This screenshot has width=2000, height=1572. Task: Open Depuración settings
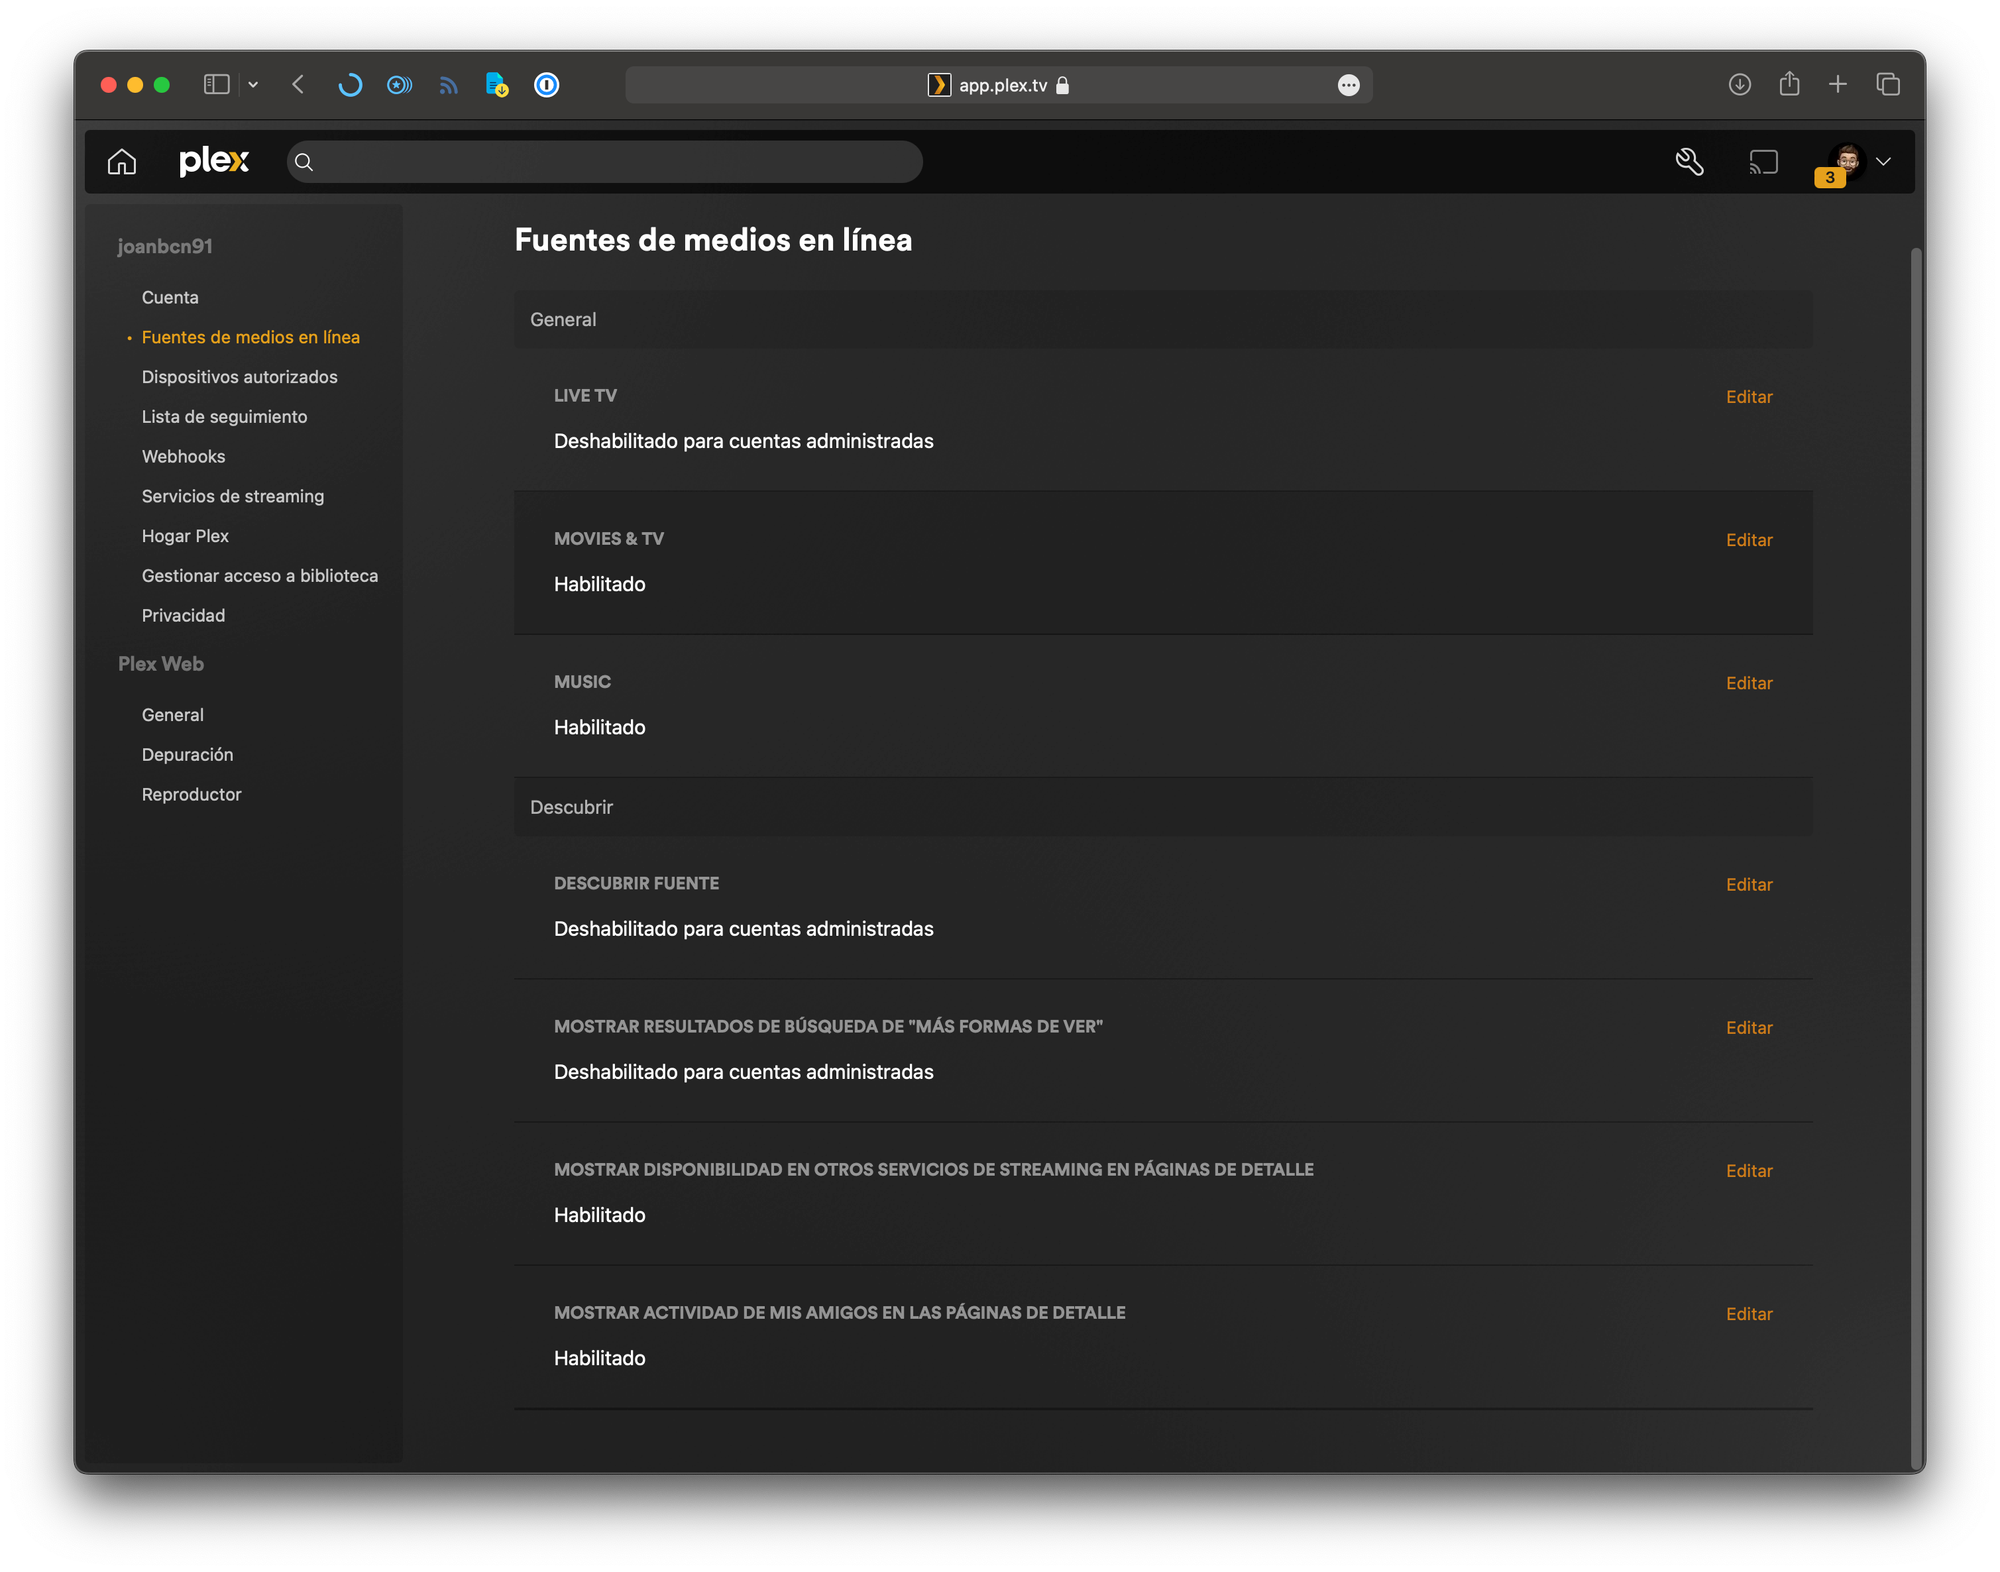tap(188, 755)
